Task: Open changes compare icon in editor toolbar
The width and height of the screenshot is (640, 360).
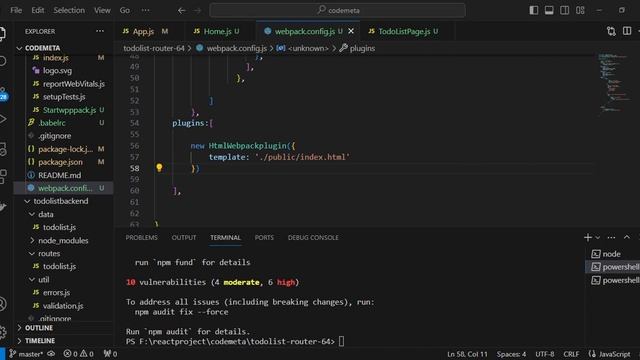Action: [611, 31]
